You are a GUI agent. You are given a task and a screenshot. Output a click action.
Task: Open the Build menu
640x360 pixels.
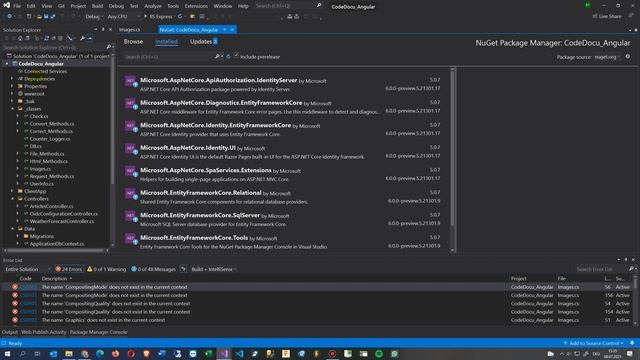(97, 6)
